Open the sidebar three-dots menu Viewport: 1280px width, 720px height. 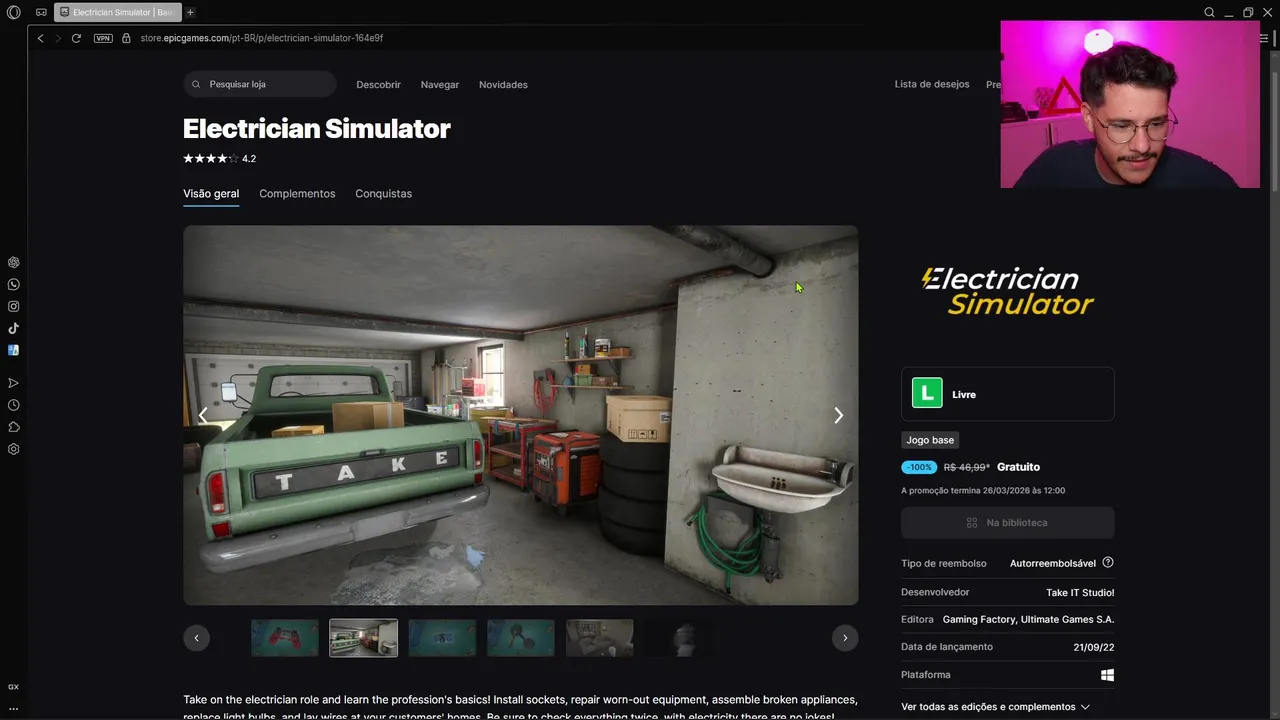point(13,708)
